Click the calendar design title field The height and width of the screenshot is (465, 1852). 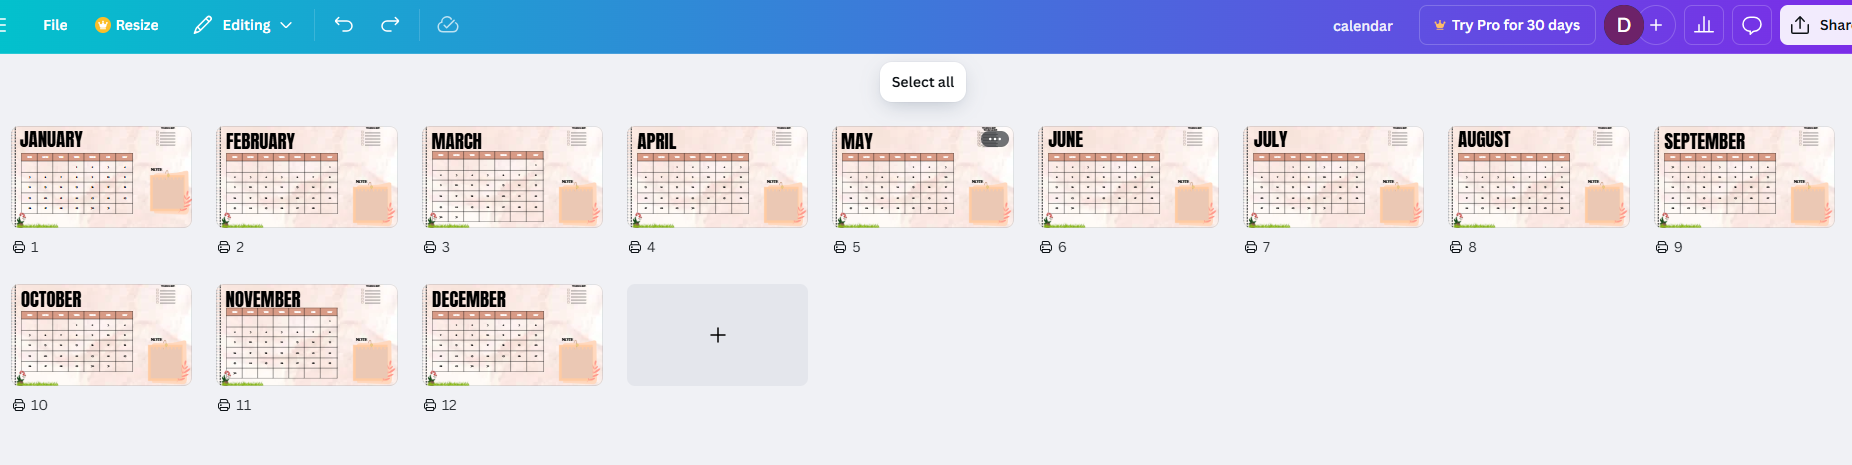pos(1362,26)
